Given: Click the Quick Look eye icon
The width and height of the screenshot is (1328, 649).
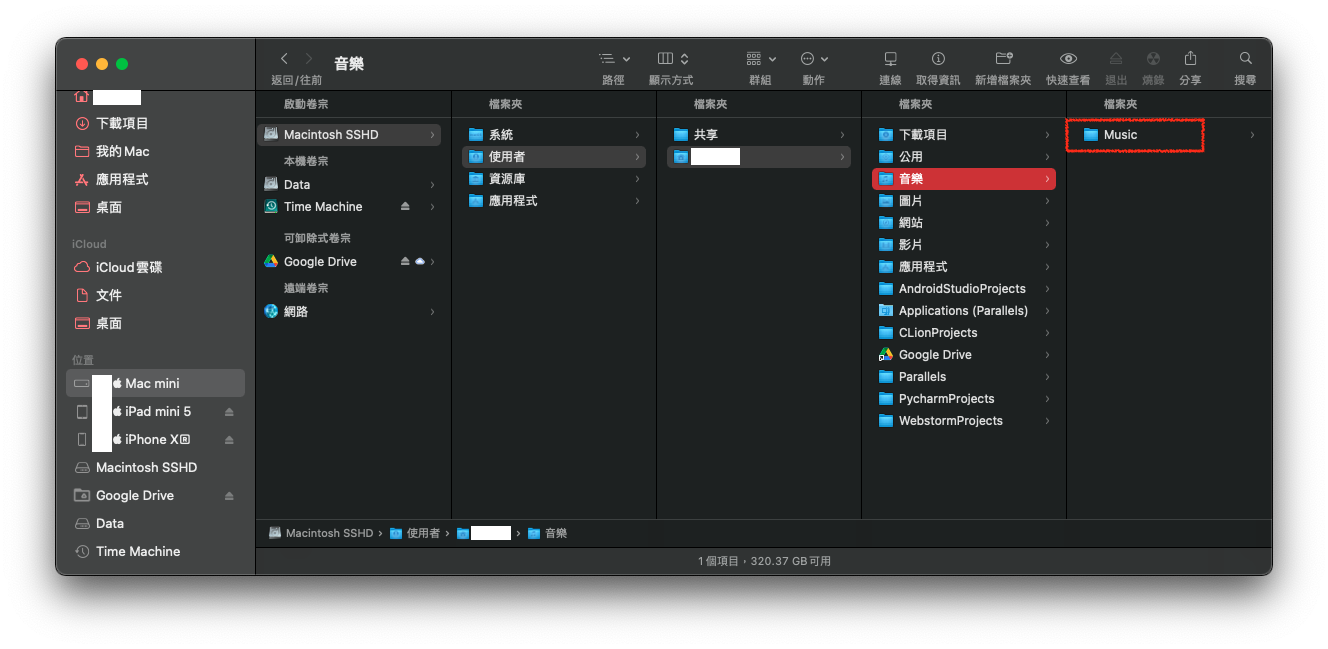Looking at the screenshot, I should 1068,59.
